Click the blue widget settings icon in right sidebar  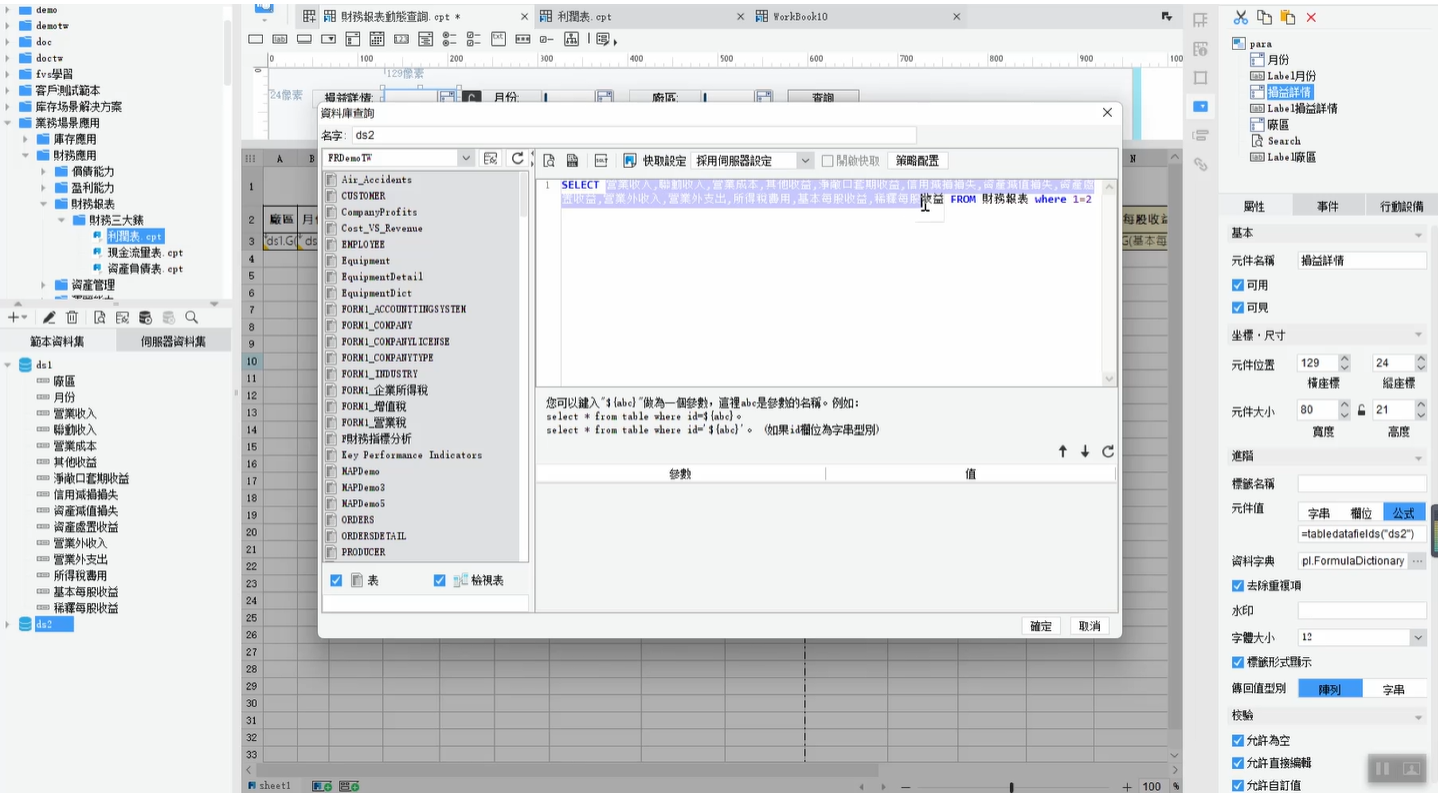tap(1201, 106)
